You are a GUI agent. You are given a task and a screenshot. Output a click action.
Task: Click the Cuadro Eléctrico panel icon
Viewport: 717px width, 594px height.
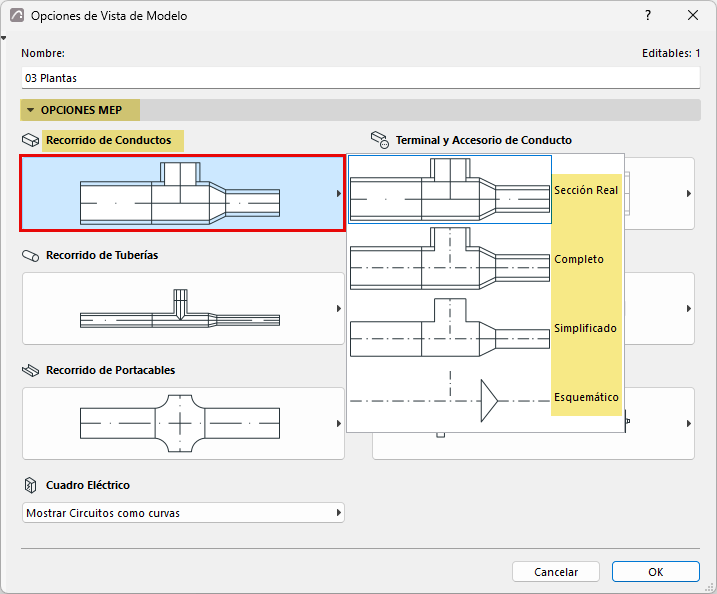click(31, 485)
